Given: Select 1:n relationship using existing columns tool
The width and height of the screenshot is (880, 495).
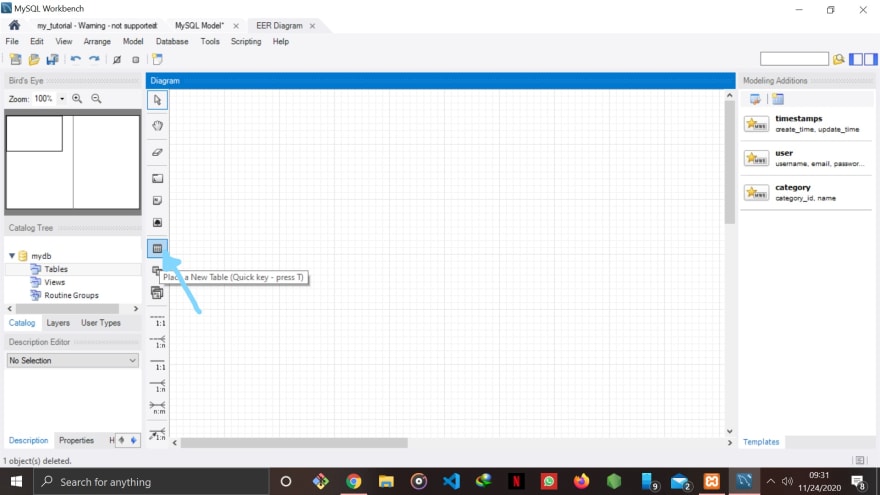Looking at the screenshot, I should point(158,433).
